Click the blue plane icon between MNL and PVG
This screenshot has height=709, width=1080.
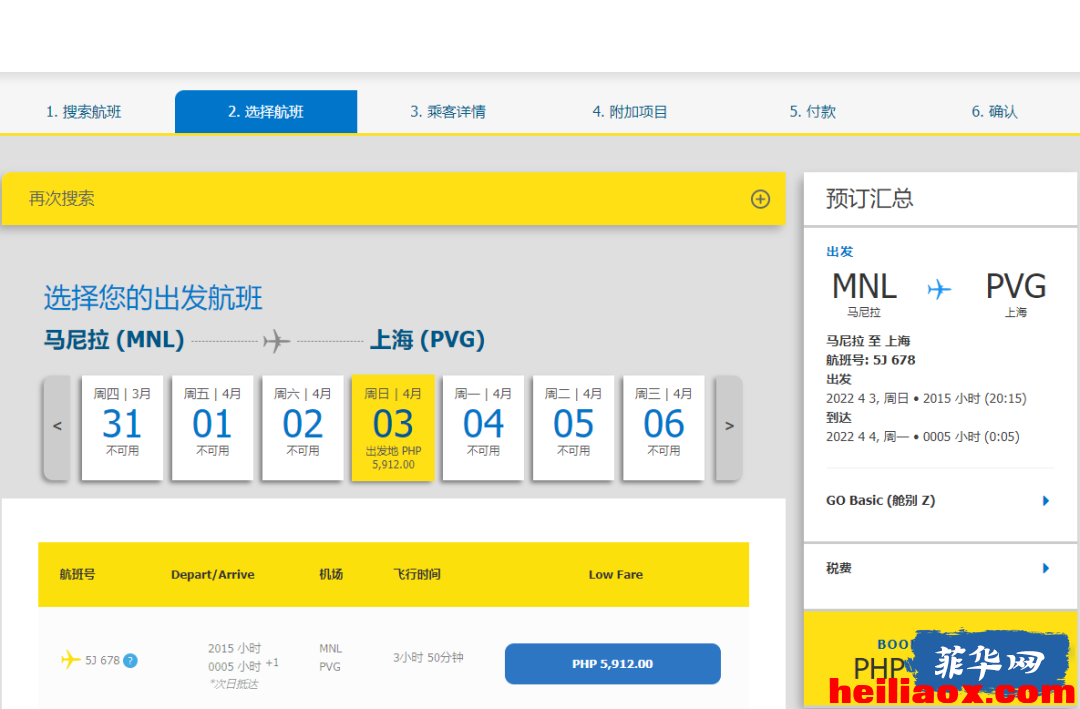pos(939,289)
